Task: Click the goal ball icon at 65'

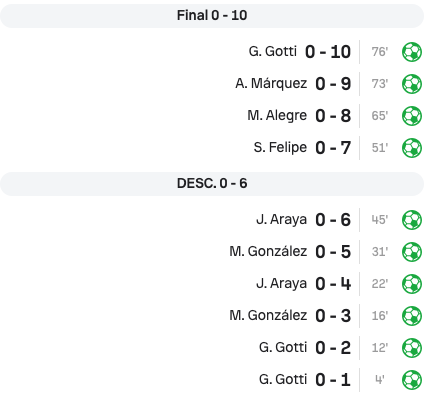Action: click(412, 116)
